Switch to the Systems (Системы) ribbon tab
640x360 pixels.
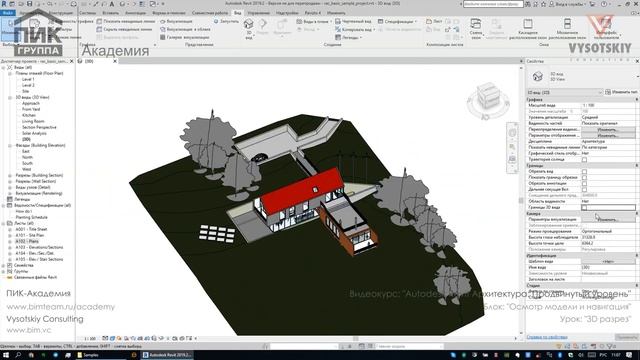point(87,13)
